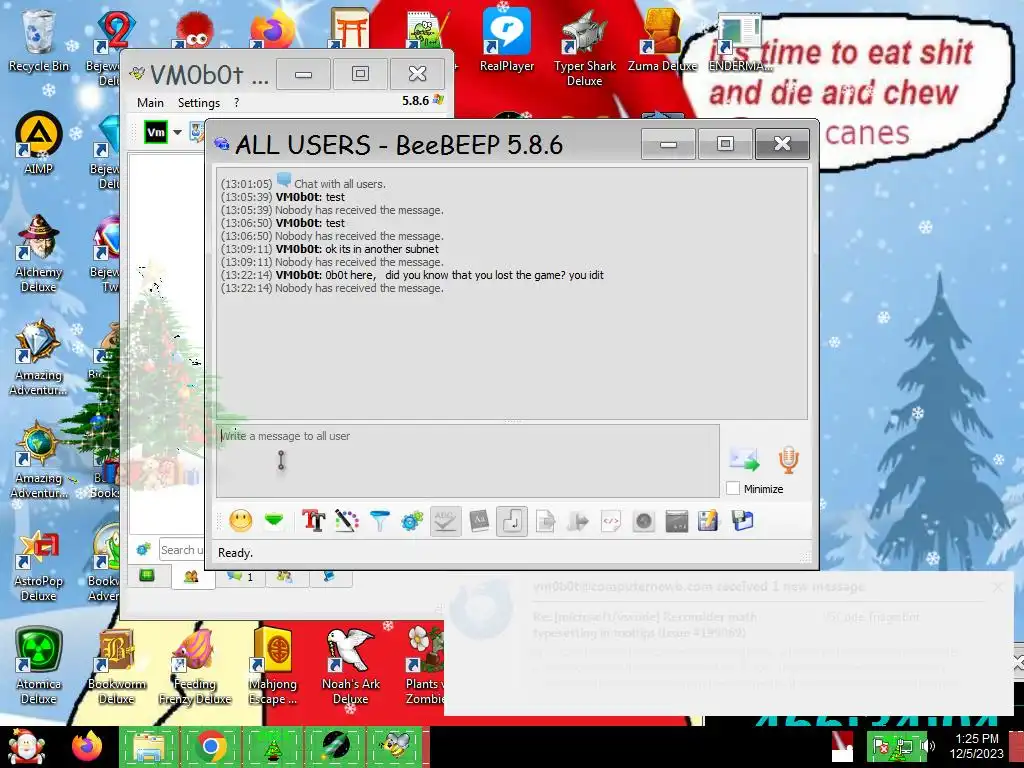Image resolution: width=1024 pixels, height=768 pixels.
Task: Click the 5.8.6 version label in VM0b0t window
Action: [x=415, y=101]
